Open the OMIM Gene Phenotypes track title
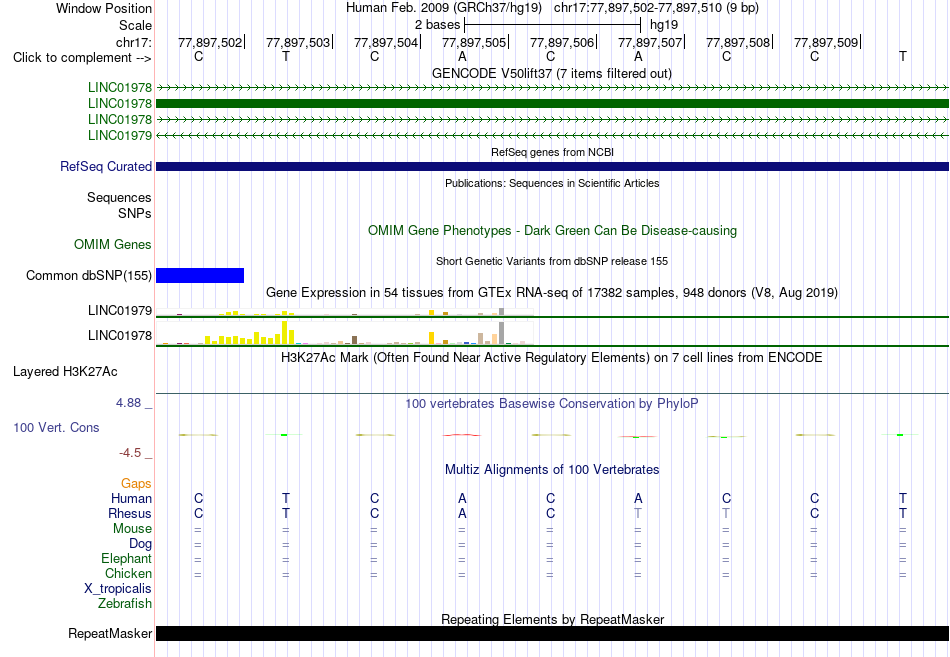This screenshot has width=950, height=657. (x=552, y=230)
